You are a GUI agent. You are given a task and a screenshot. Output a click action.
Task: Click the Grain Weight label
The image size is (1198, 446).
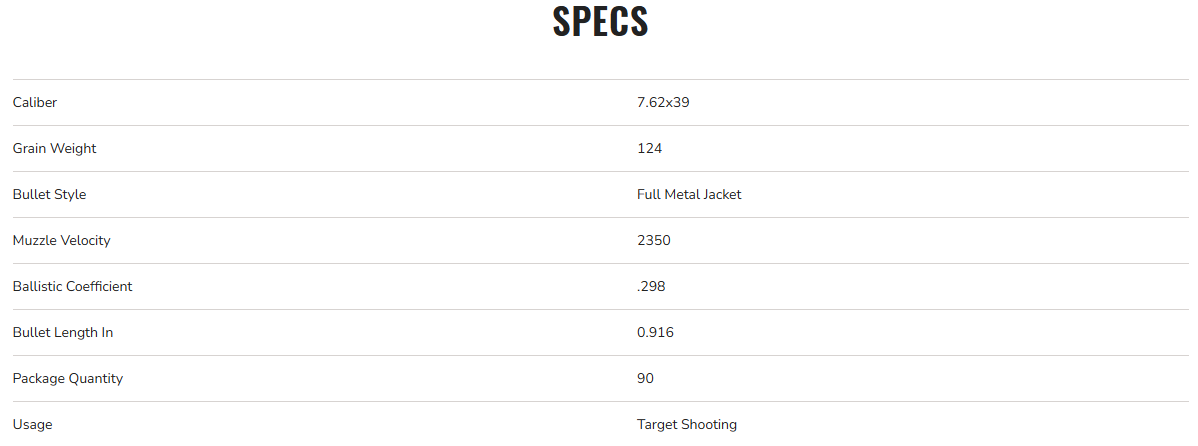coord(55,148)
